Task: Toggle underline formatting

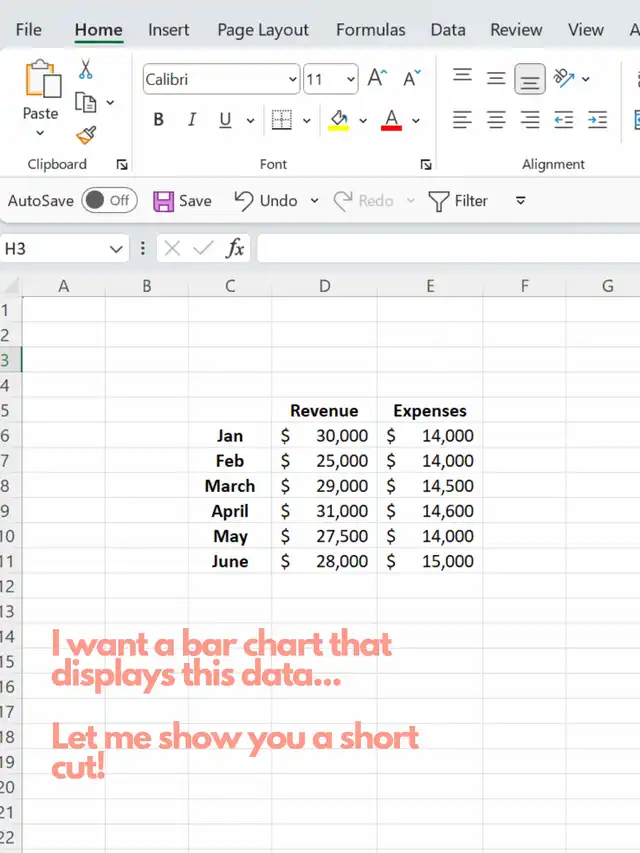Action: tap(224, 120)
